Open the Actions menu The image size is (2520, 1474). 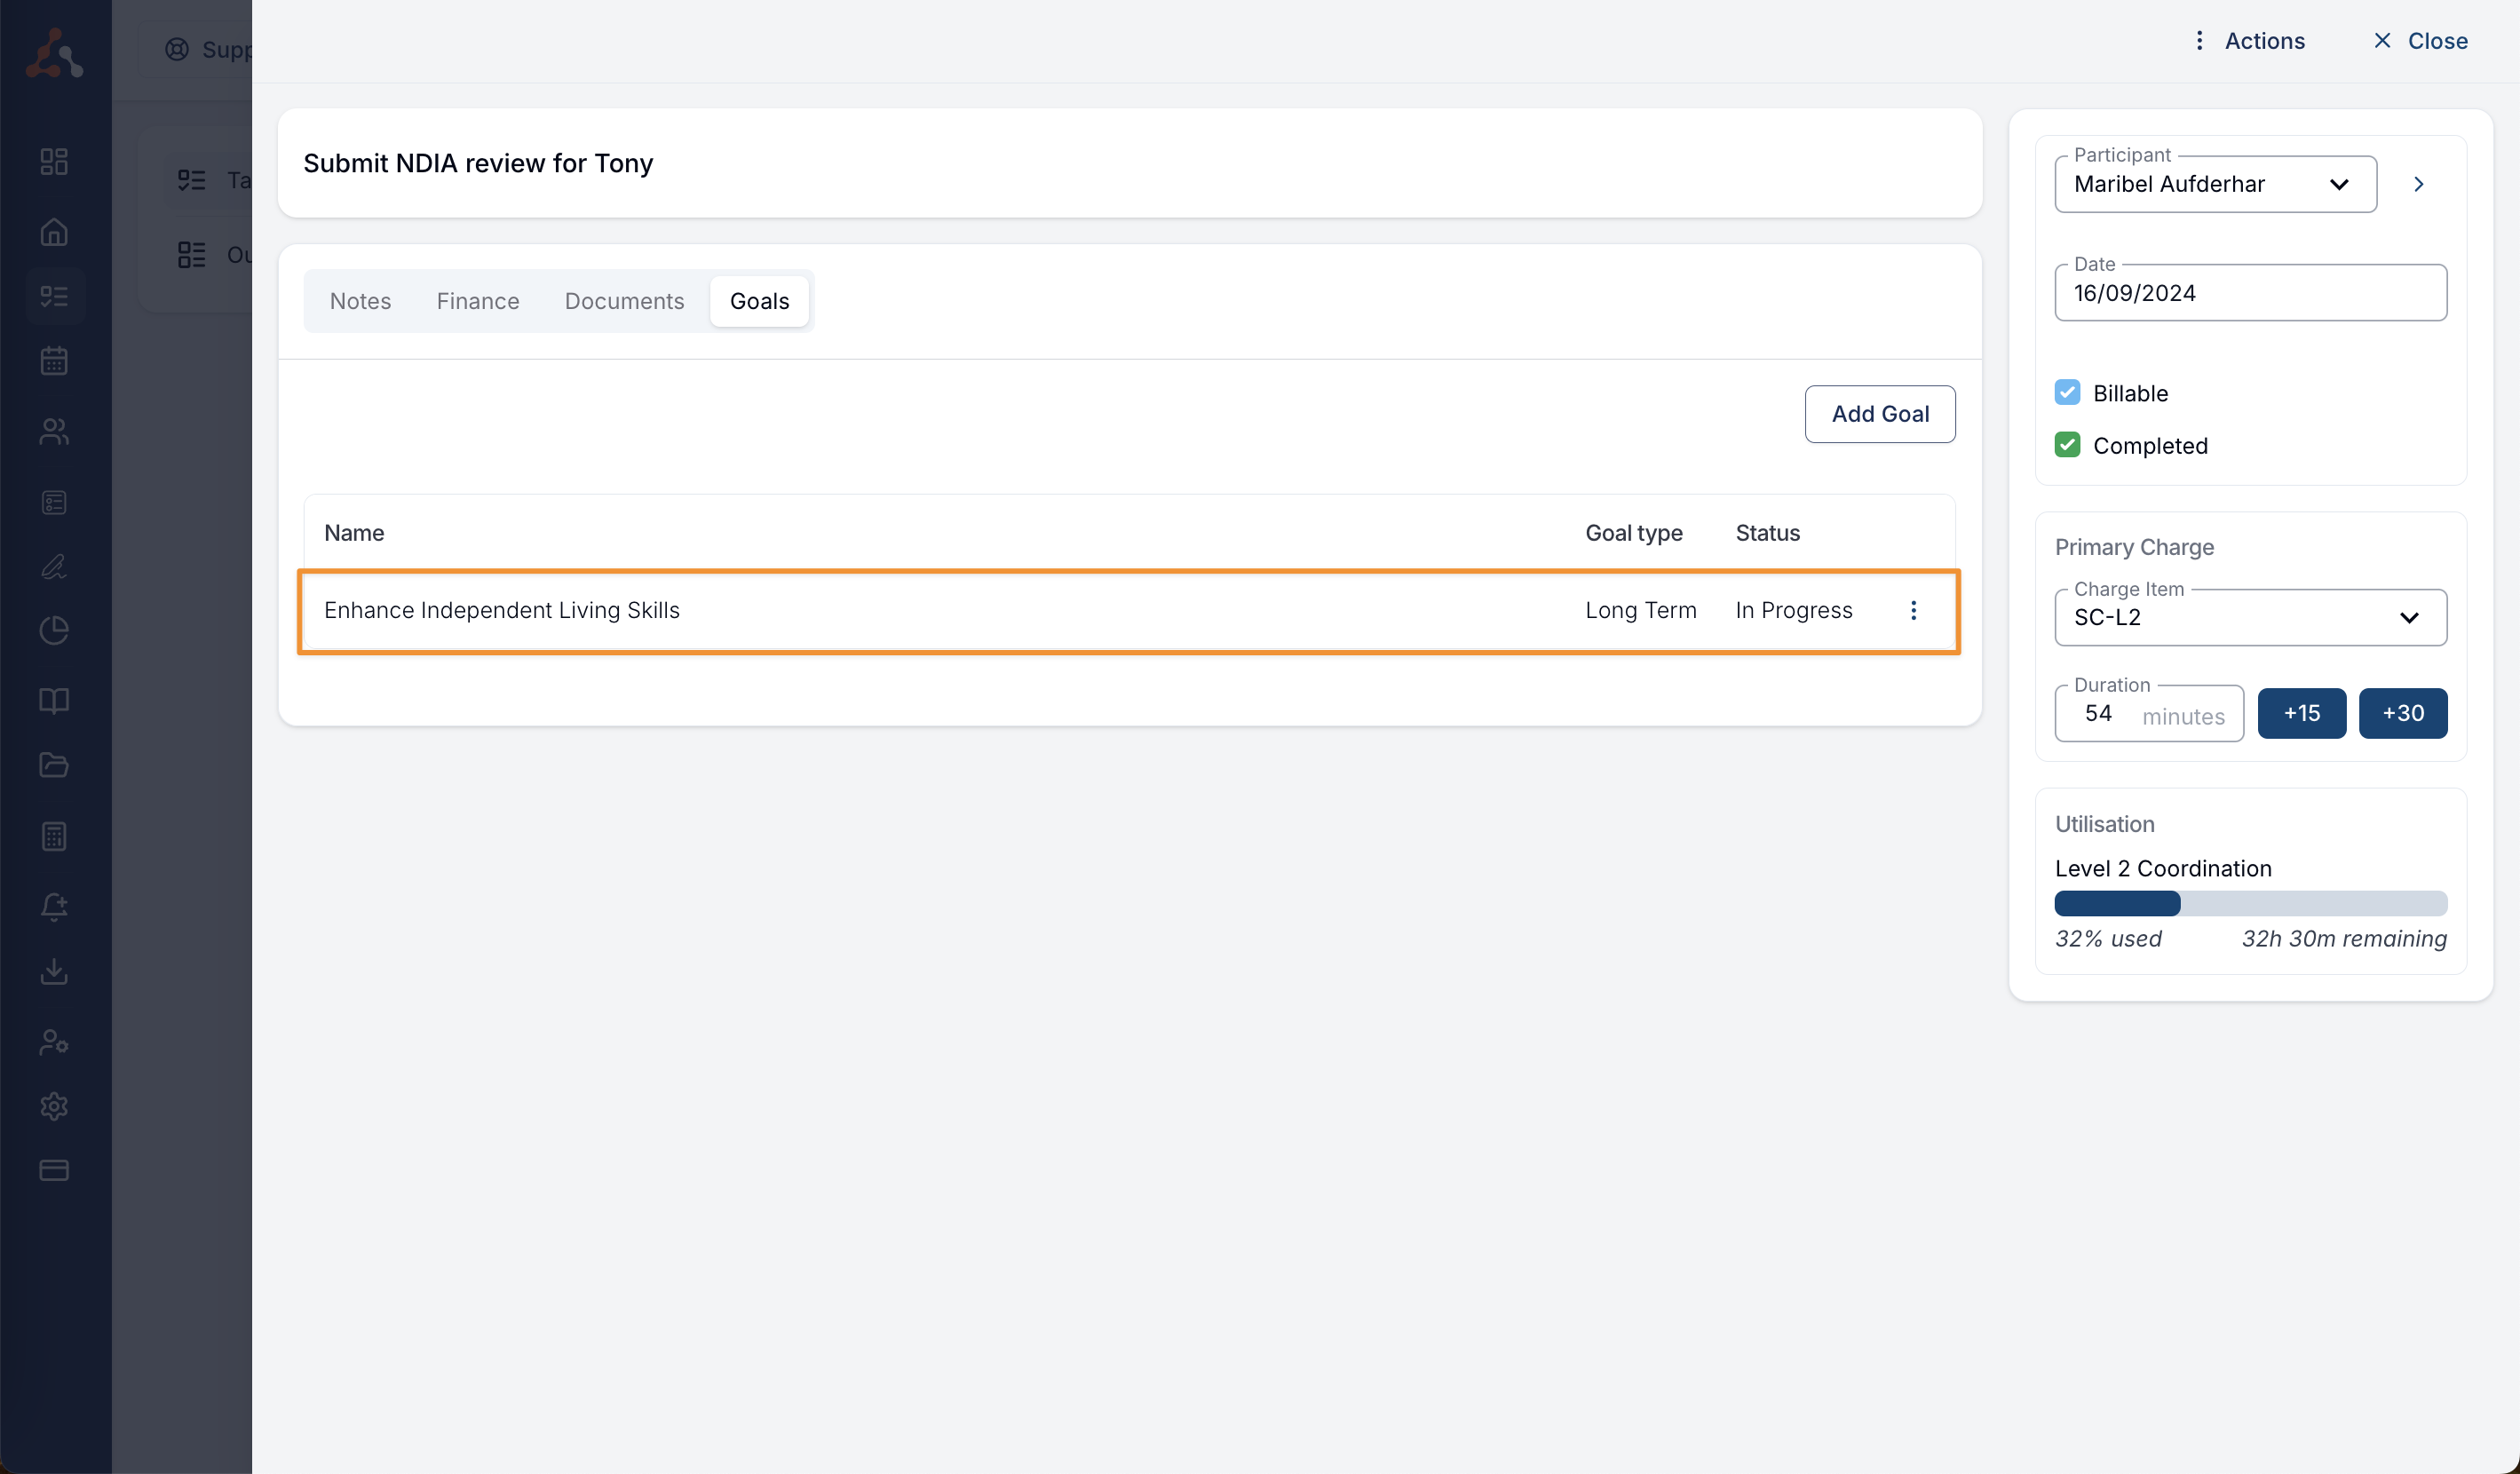[x=2250, y=41]
